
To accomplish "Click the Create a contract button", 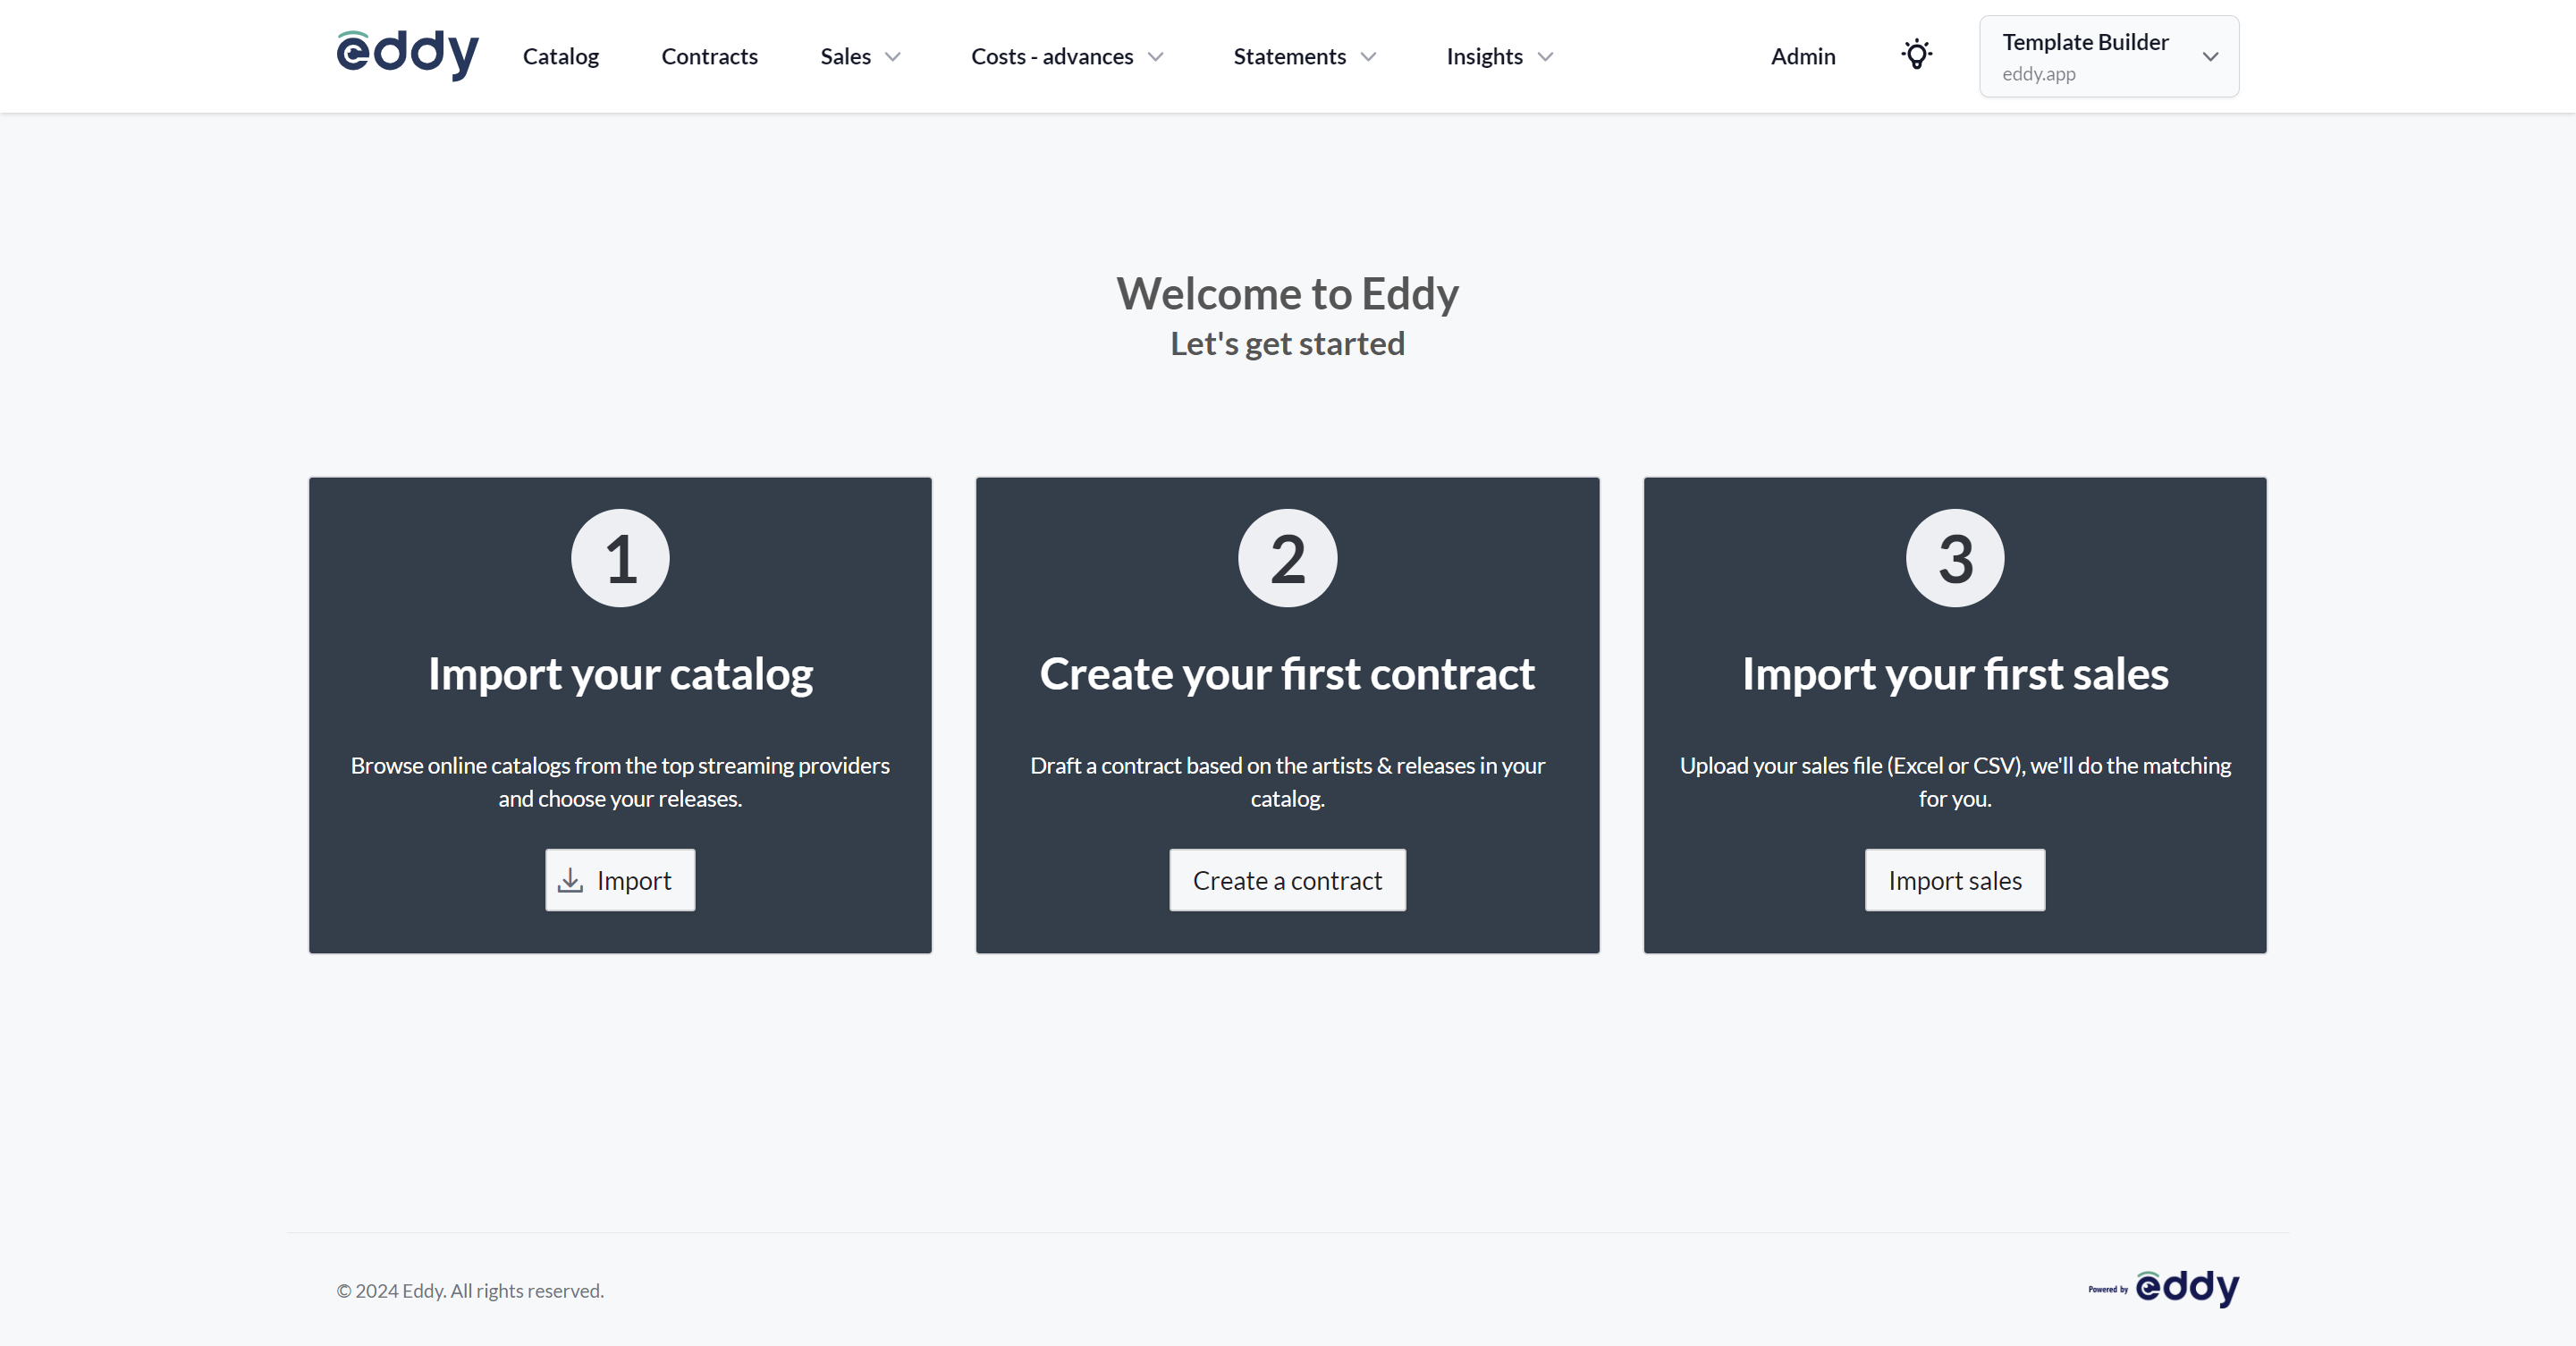I will 1288,879.
